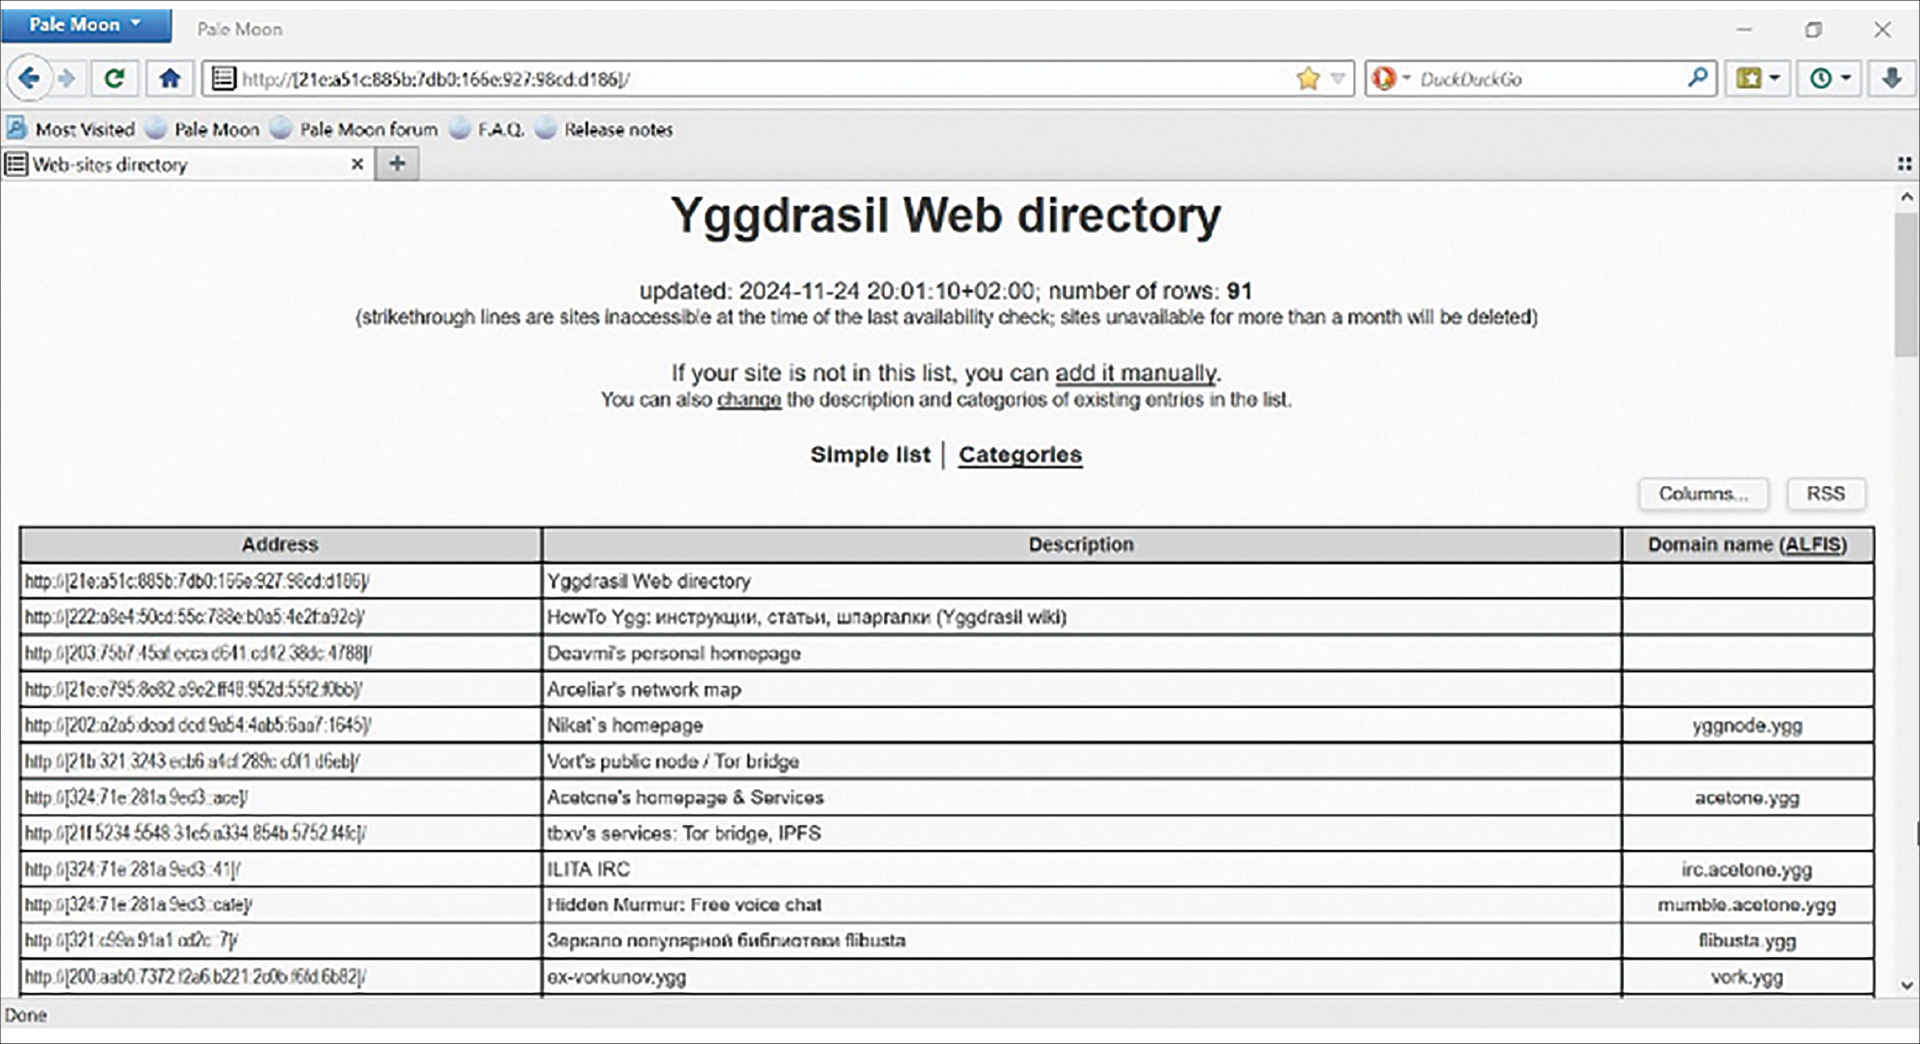Run search with the magnifier icon
Image resolution: width=1920 pixels, height=1044 pixels.
(1698, 77)
